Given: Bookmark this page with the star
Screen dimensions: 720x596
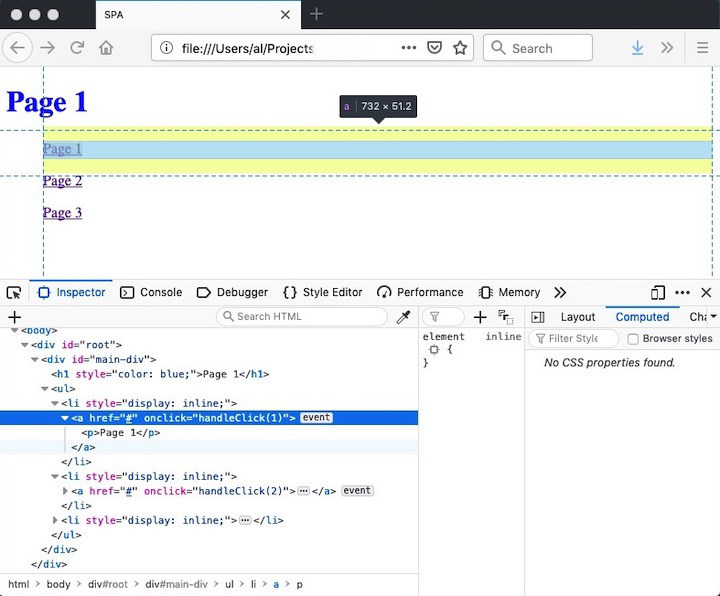Looking at the screenshot, I should [x=460, y=48].
